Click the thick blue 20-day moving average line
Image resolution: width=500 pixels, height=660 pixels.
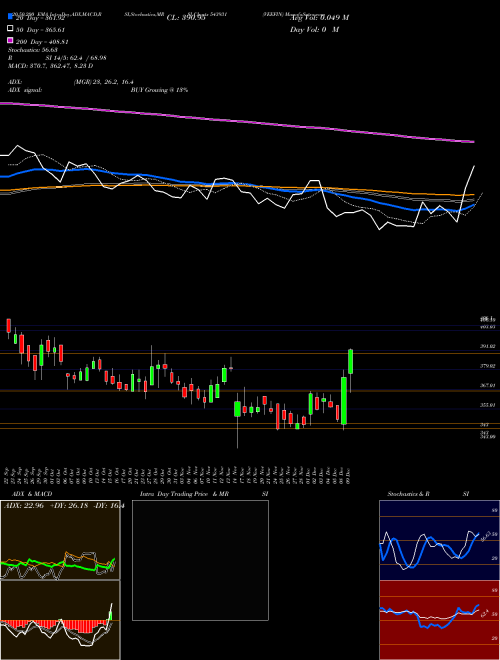237,184
